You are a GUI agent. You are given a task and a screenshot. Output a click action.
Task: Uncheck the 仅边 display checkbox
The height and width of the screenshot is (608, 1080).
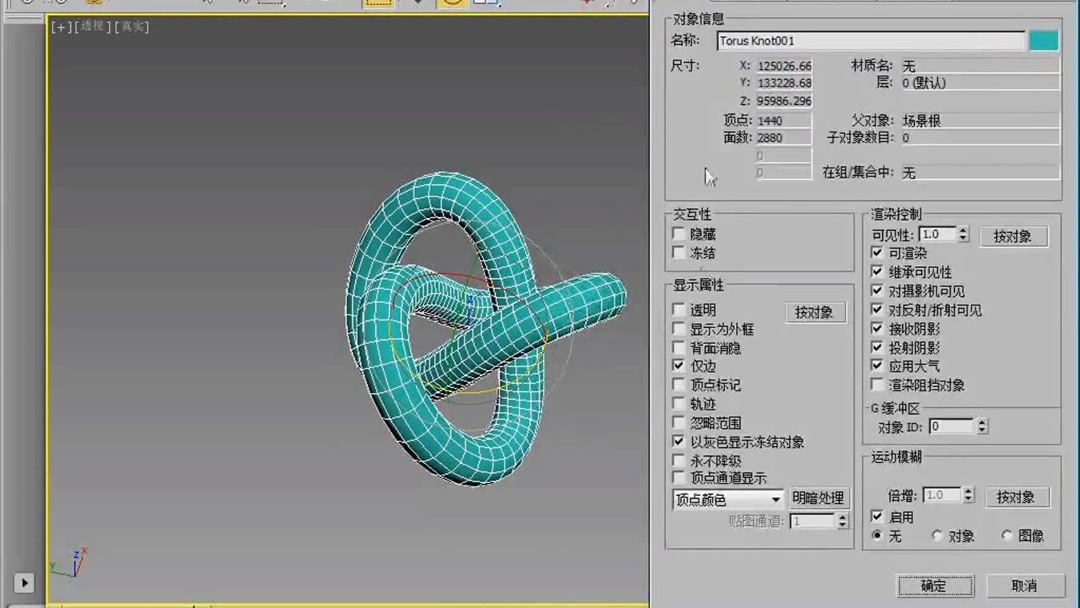[678, 365]
